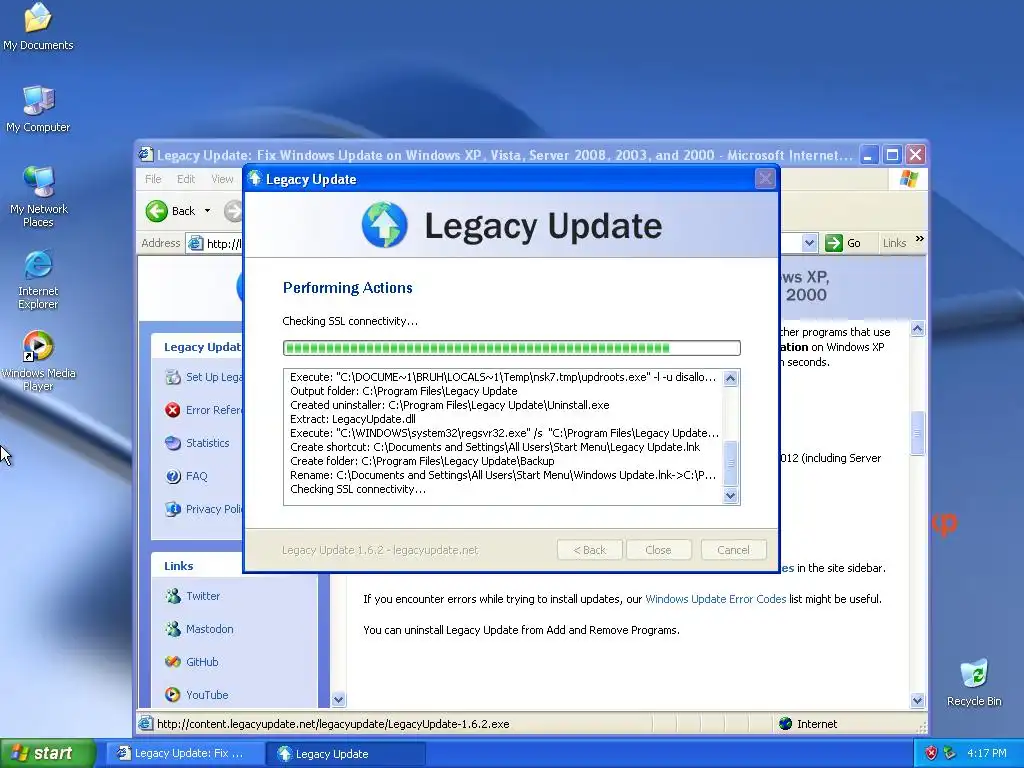Click the Legacy Update globe logo in installer
This screenshot has width=1024, height=768.
(385, 225)
